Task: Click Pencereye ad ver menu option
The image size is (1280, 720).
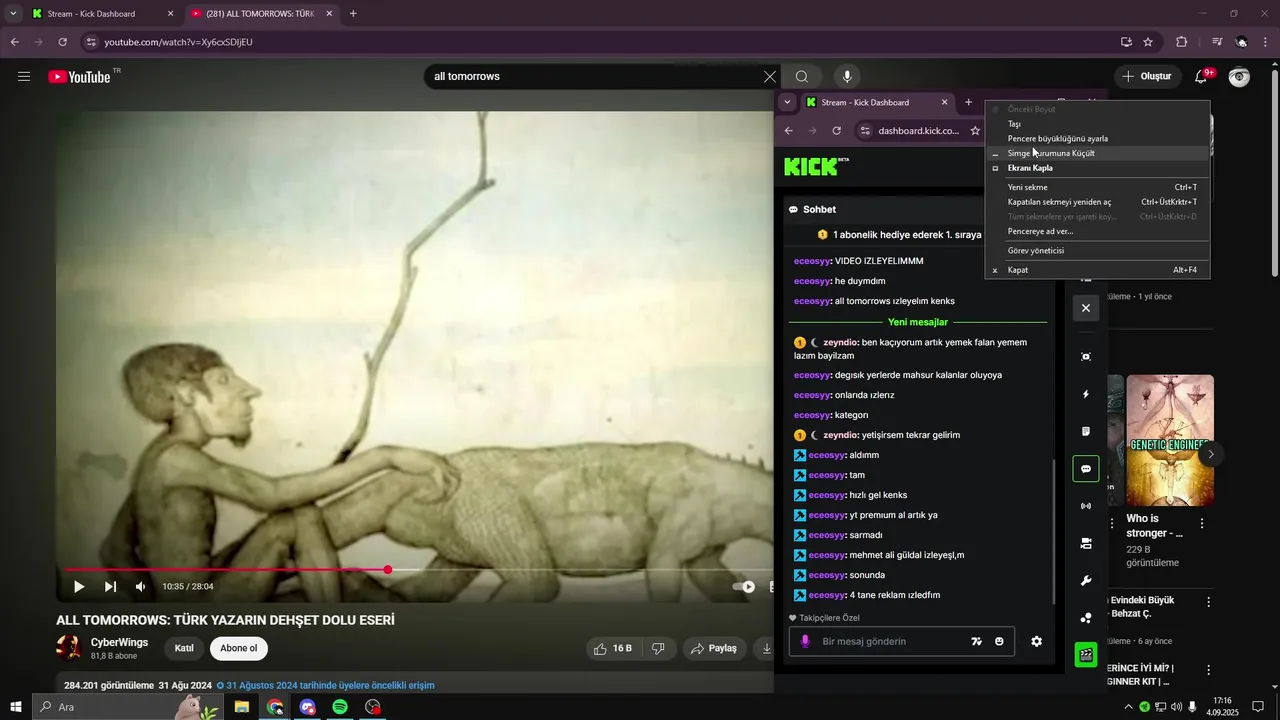Action: (x=1098, y=231)
